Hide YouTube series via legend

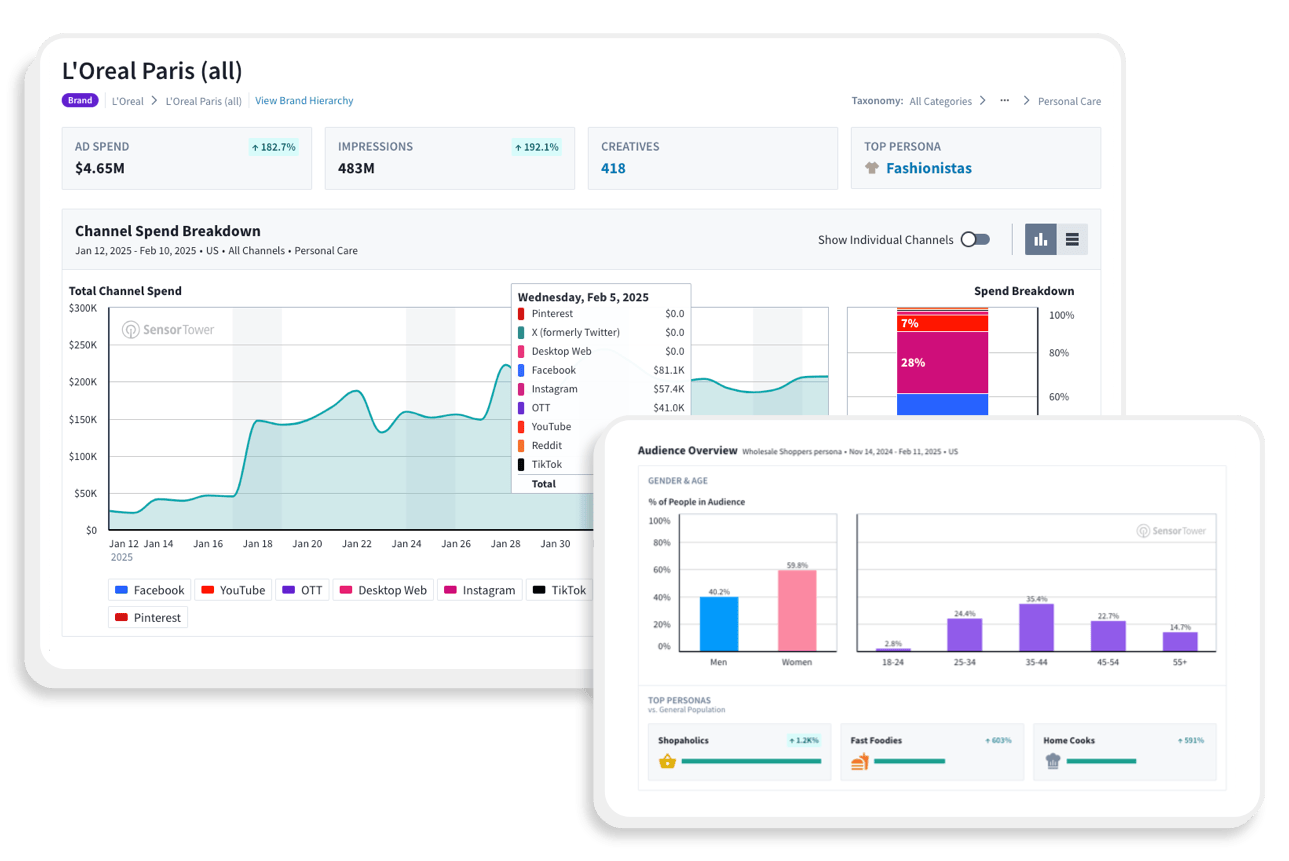233,590
